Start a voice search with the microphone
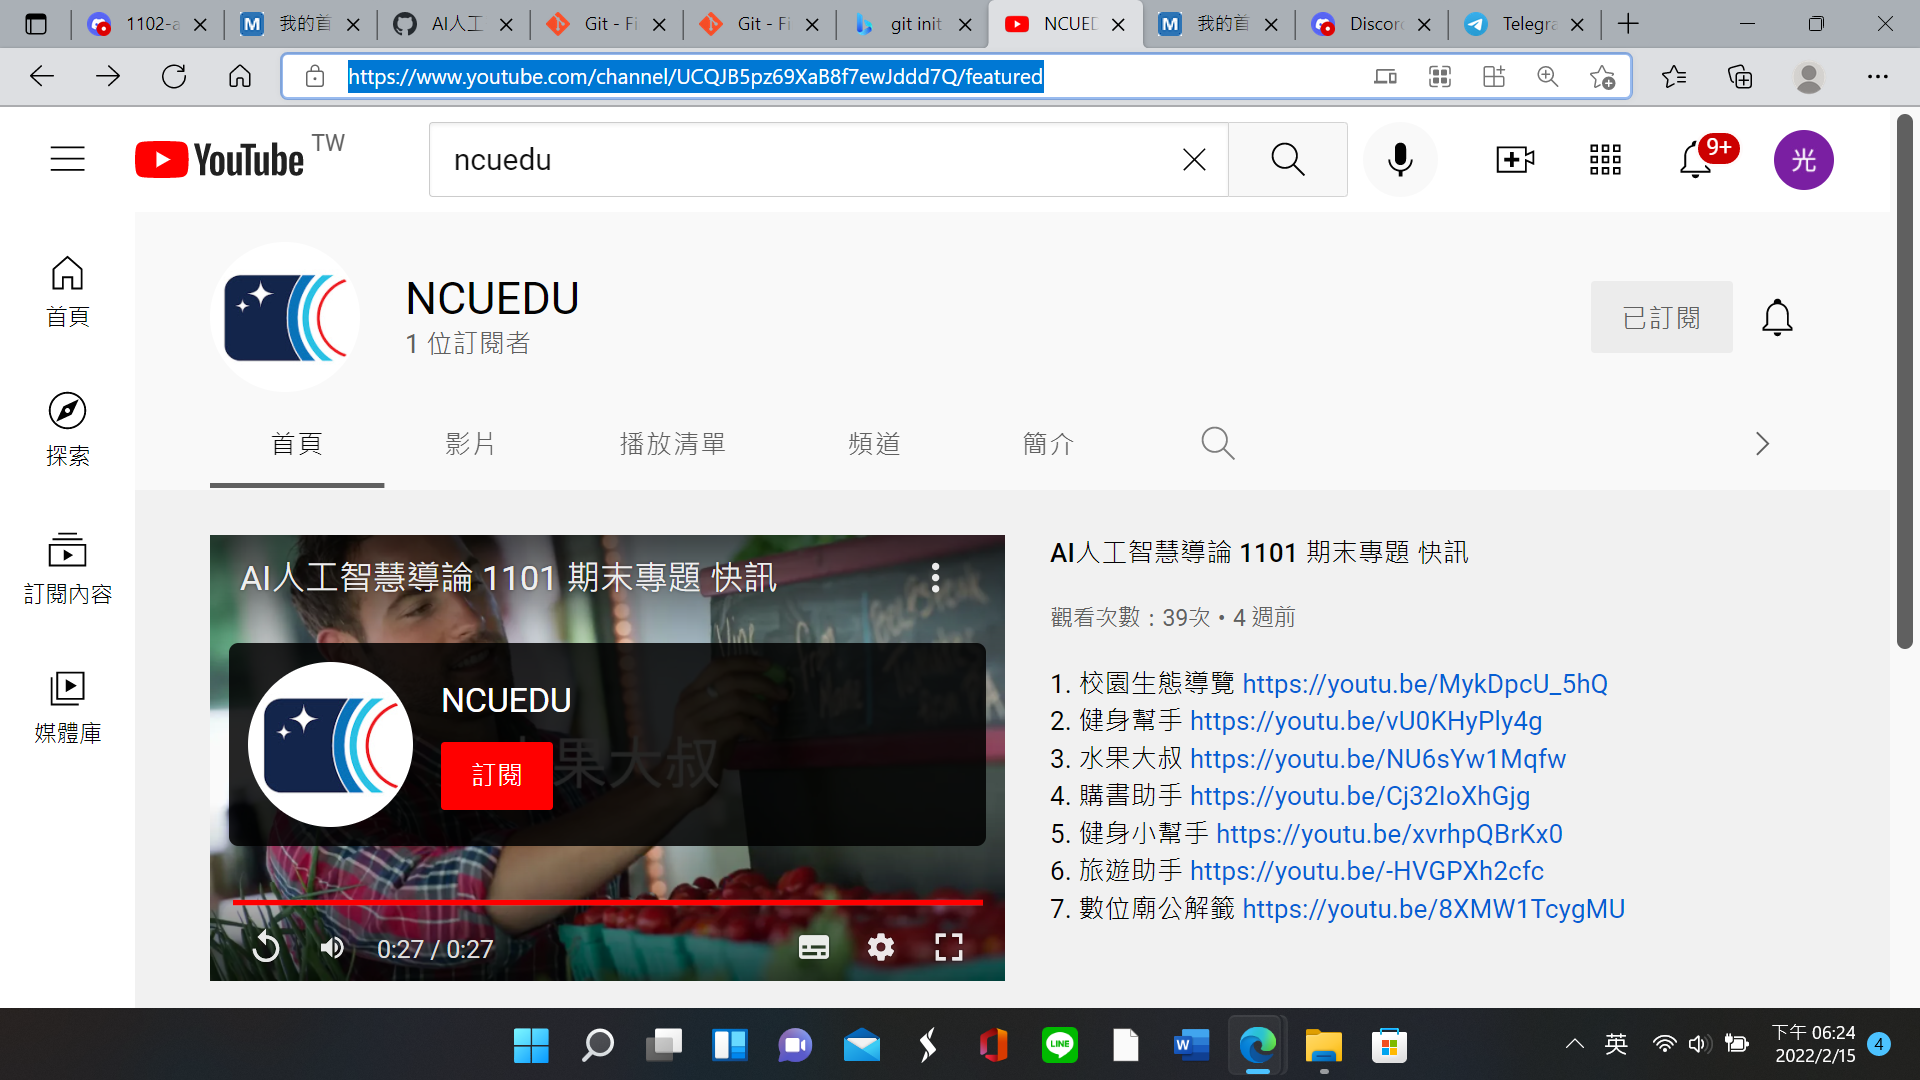1920x1080 pixels. [x=1400, y=159]
